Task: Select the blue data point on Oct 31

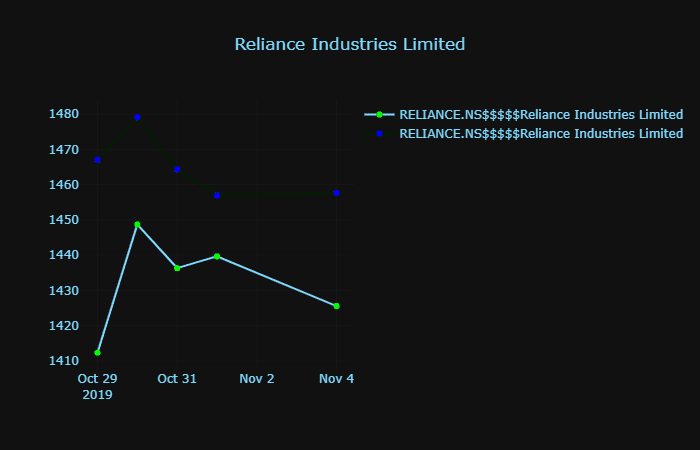Action: pos(177,170)
